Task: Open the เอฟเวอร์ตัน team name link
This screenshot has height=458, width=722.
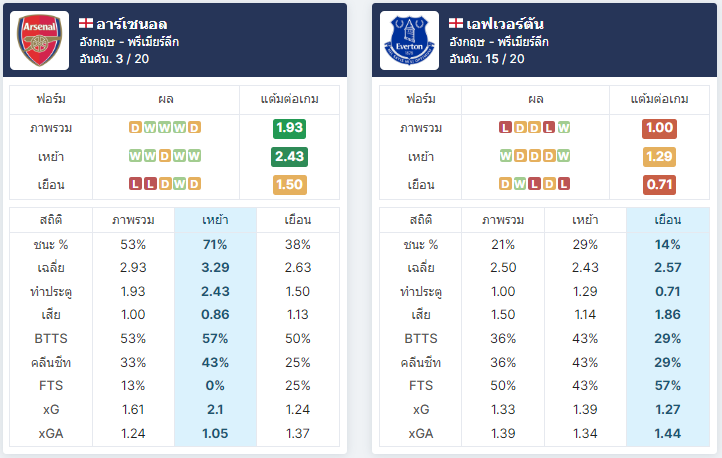Action: (x=505, y=24)
